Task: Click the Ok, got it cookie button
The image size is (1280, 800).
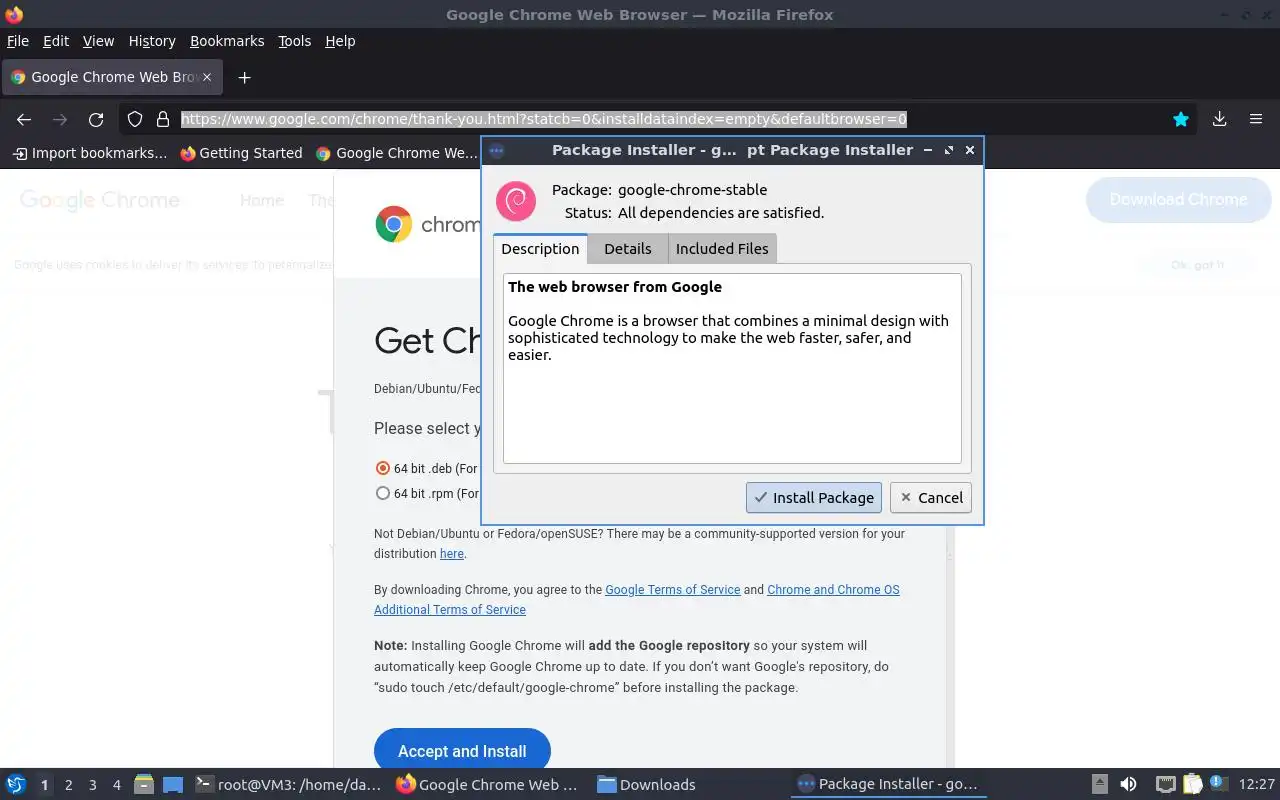Action: [x=1197, y=265]
